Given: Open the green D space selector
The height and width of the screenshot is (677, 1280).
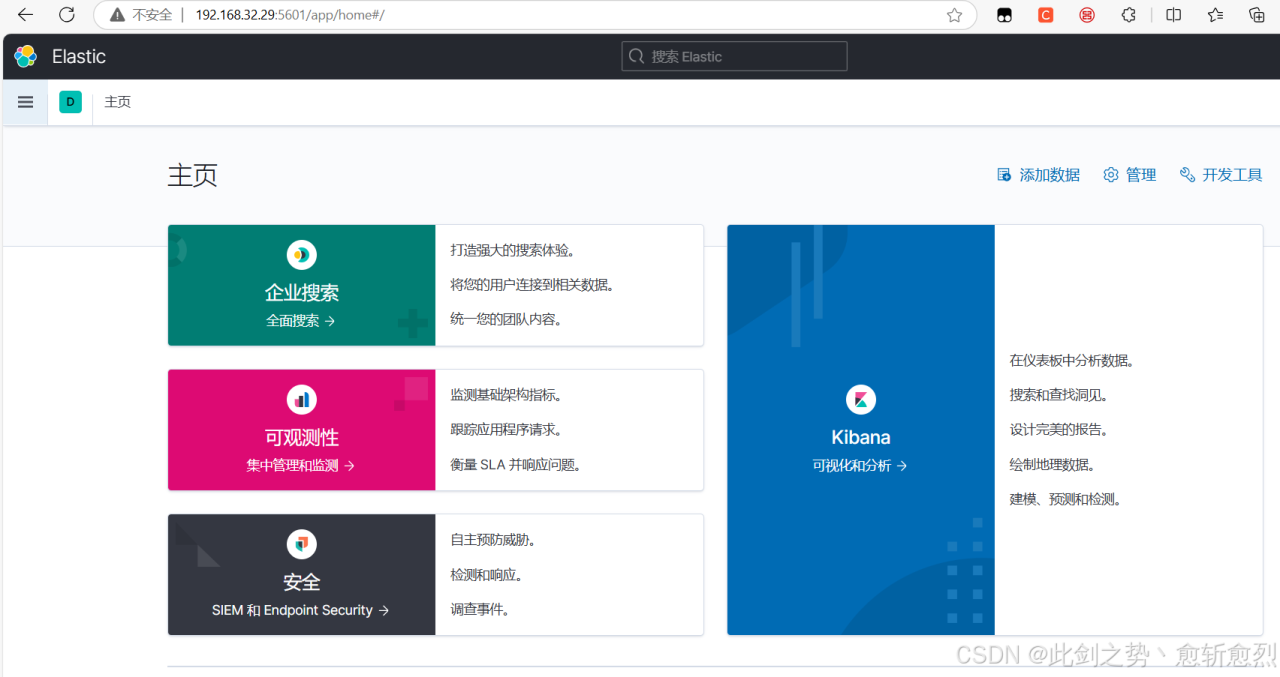Looking at the screenshot, I should click(x=70, y=102).
